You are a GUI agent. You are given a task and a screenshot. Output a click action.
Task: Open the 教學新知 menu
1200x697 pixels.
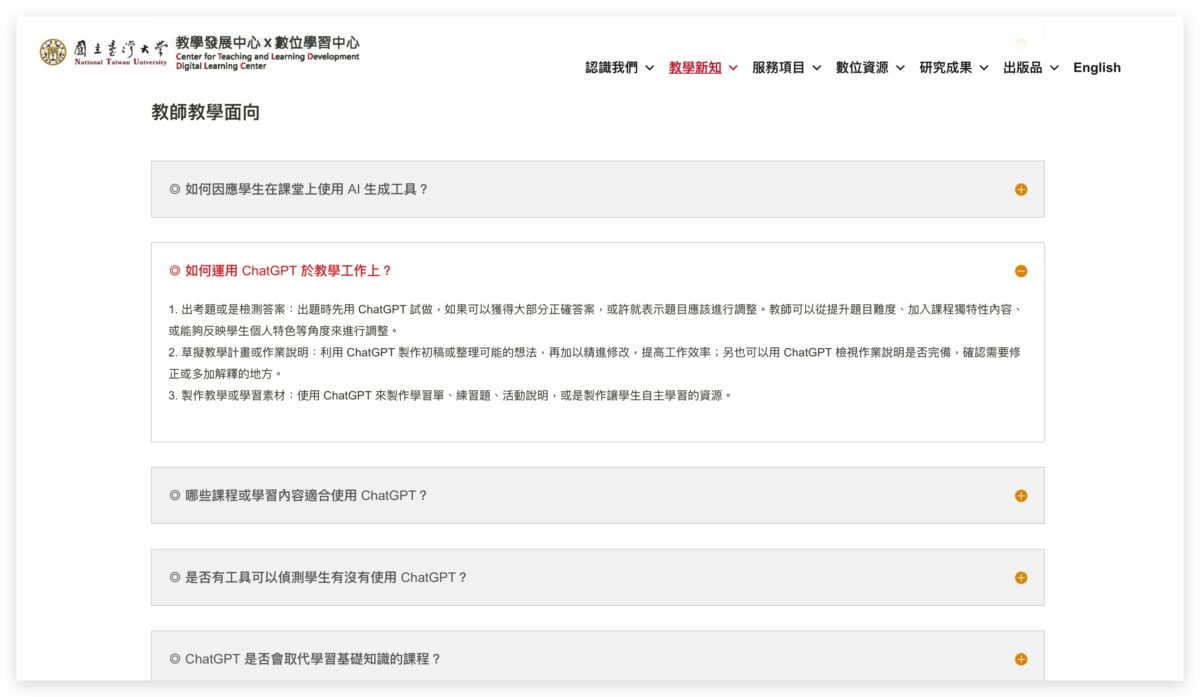tap(695, 68)
